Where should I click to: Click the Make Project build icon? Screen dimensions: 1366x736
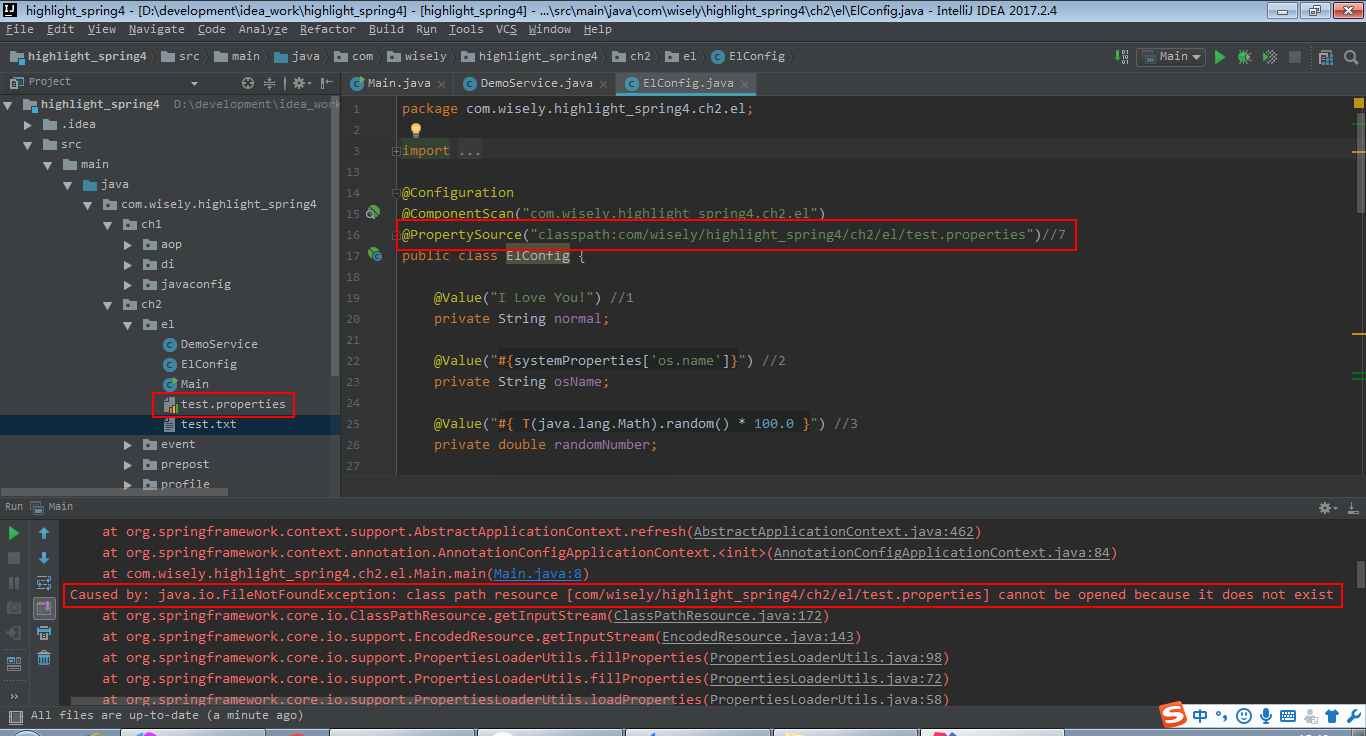click(x=1122, y=57)
